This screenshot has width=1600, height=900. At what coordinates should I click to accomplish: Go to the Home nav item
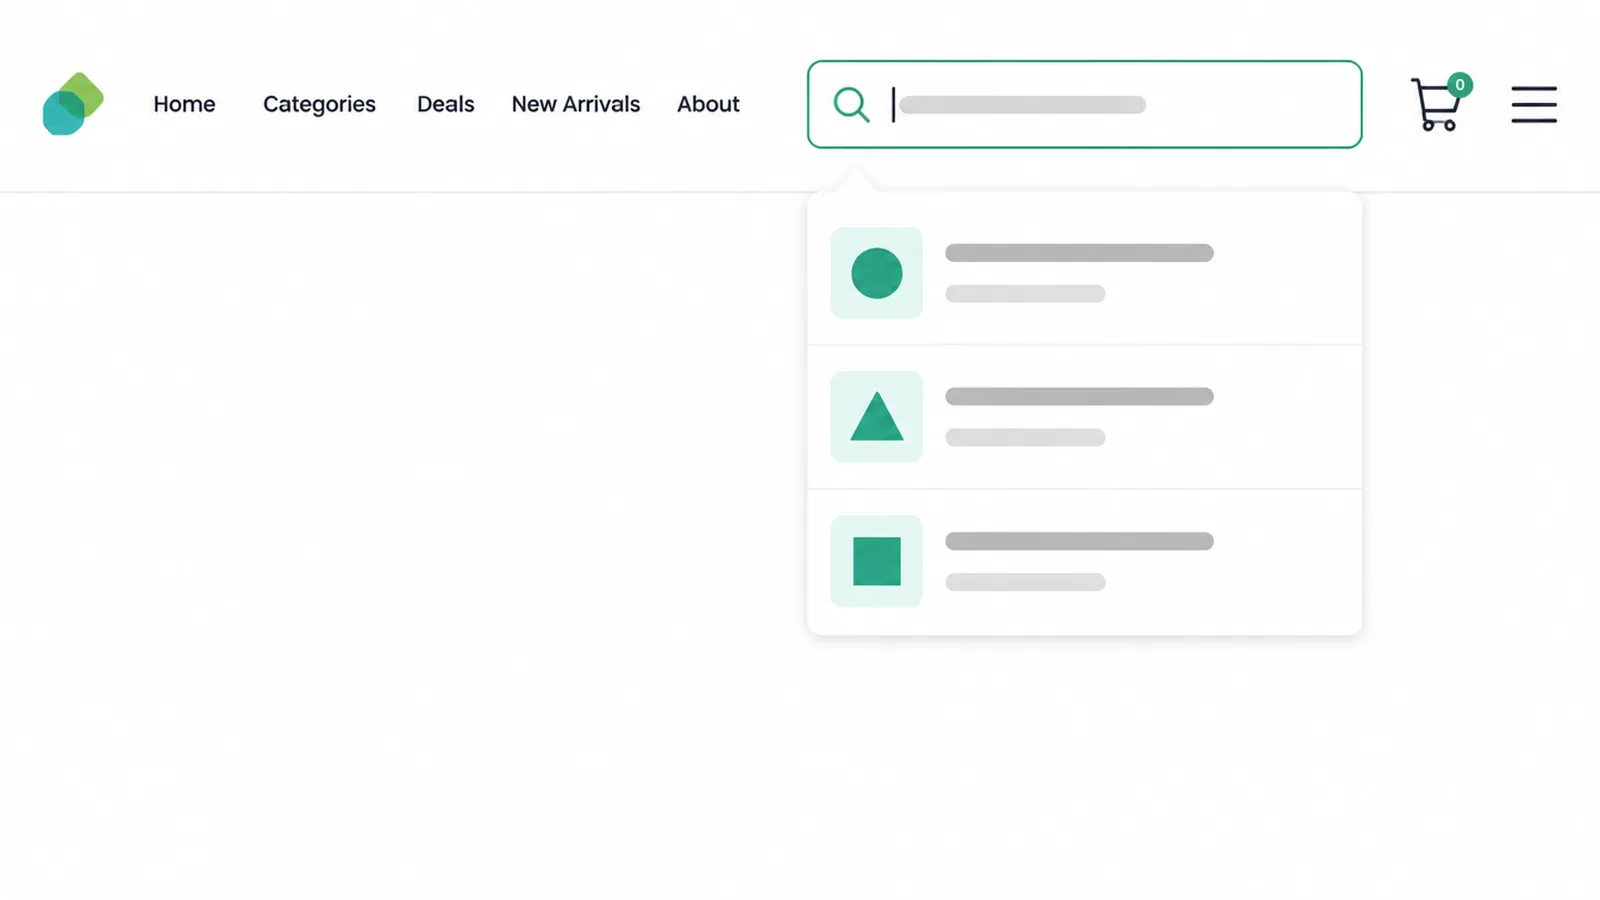pyautogui.click(x=184, y=104)
